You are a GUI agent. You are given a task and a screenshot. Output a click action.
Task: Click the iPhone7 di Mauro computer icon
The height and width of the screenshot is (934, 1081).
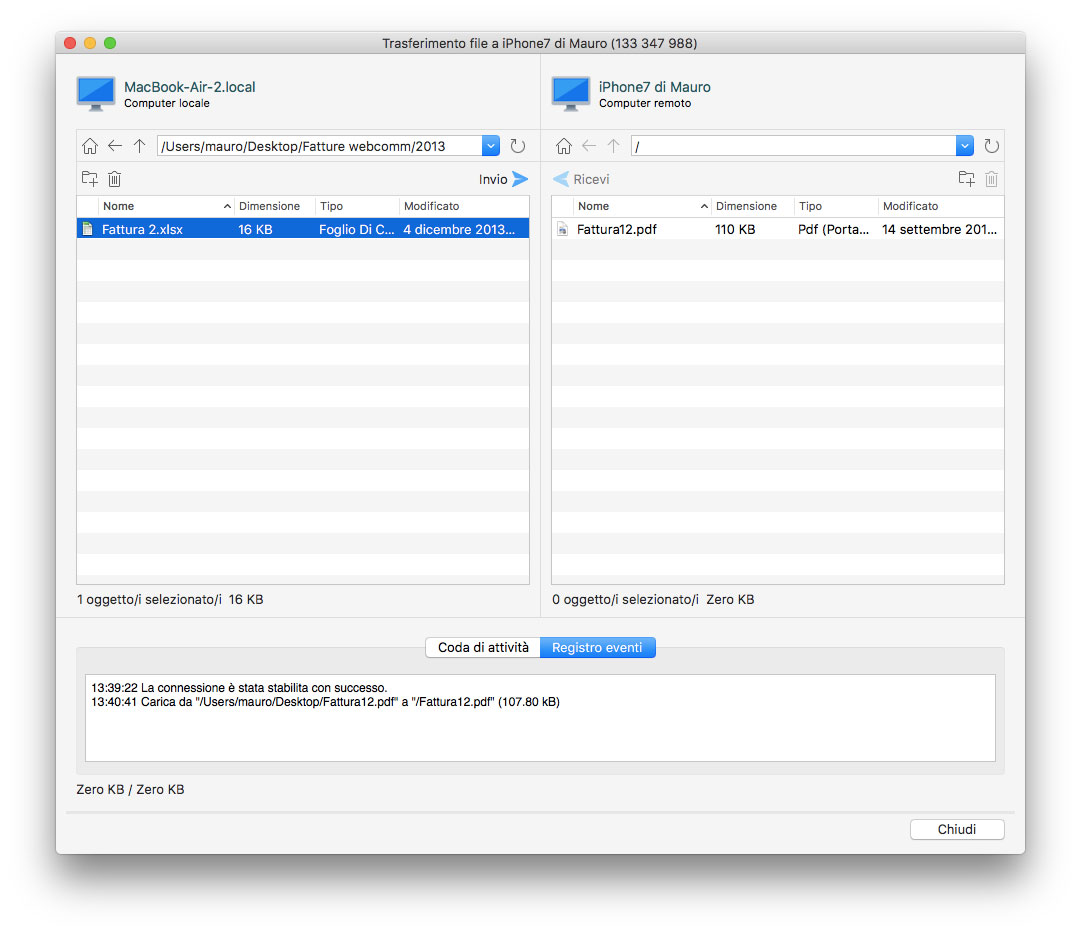pos(571,94)
